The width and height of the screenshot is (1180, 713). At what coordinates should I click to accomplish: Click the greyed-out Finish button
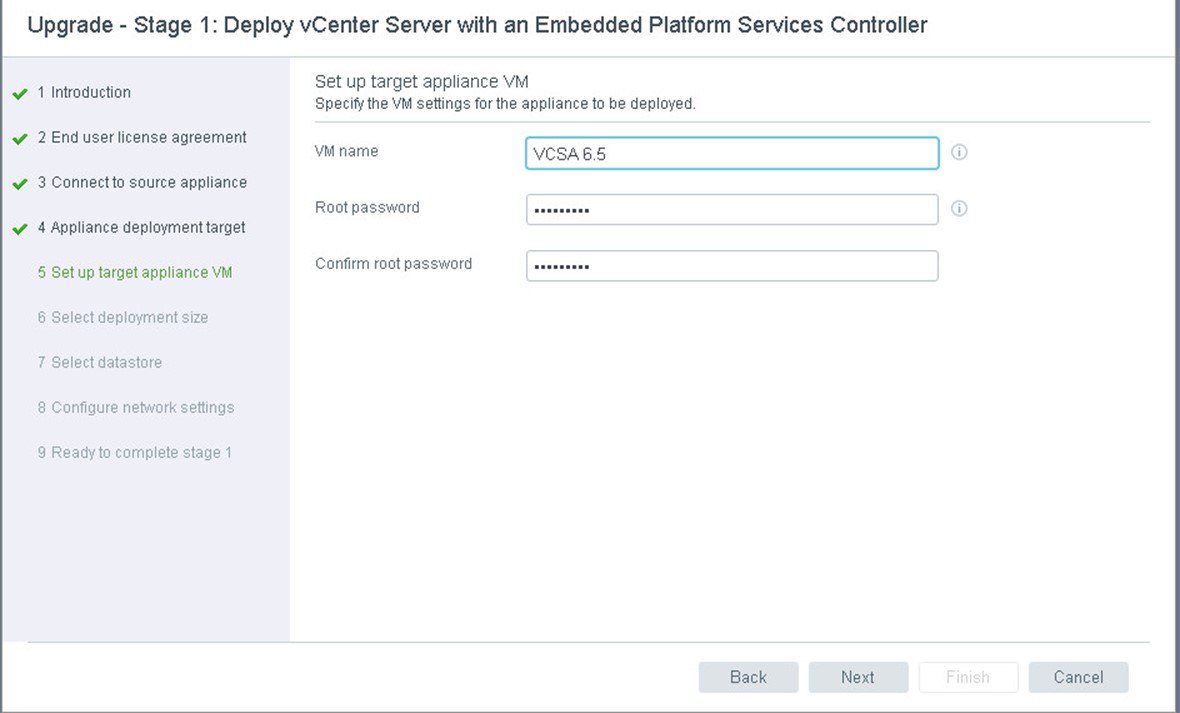tap(968, 677)
